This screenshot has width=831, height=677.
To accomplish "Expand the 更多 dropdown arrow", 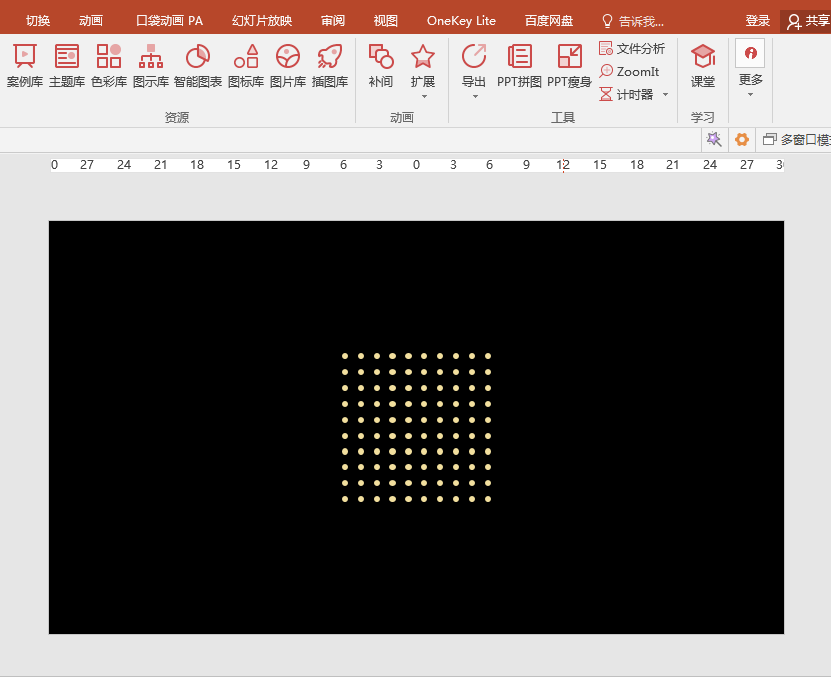I will point(750,95).
